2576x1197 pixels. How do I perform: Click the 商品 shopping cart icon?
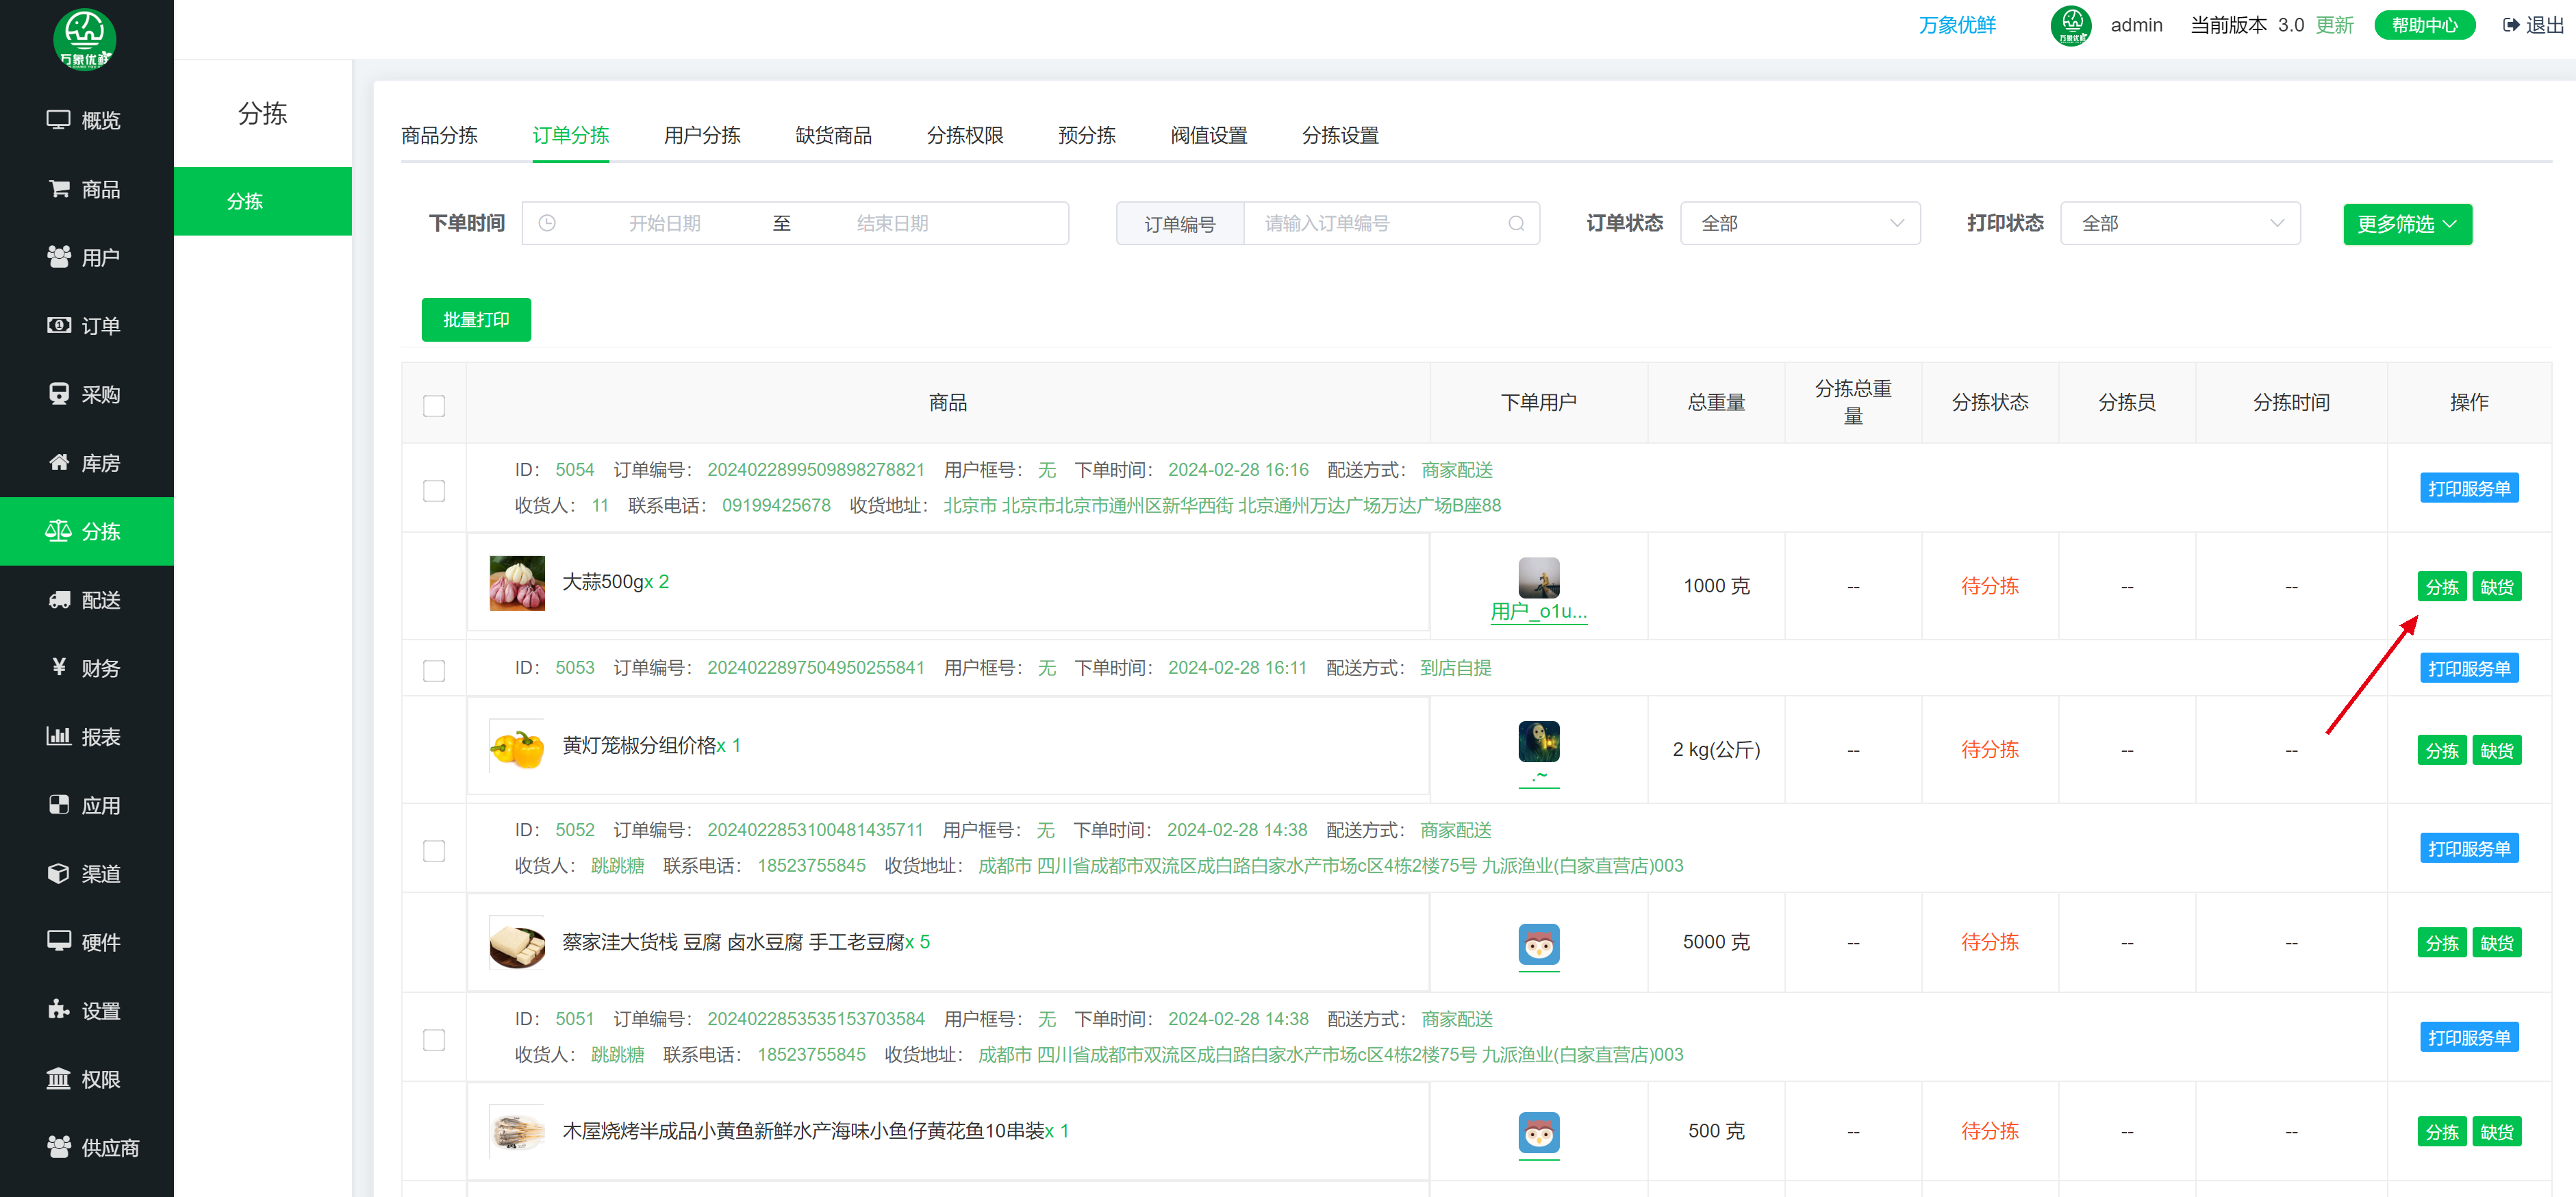click(x=59, y=188)
